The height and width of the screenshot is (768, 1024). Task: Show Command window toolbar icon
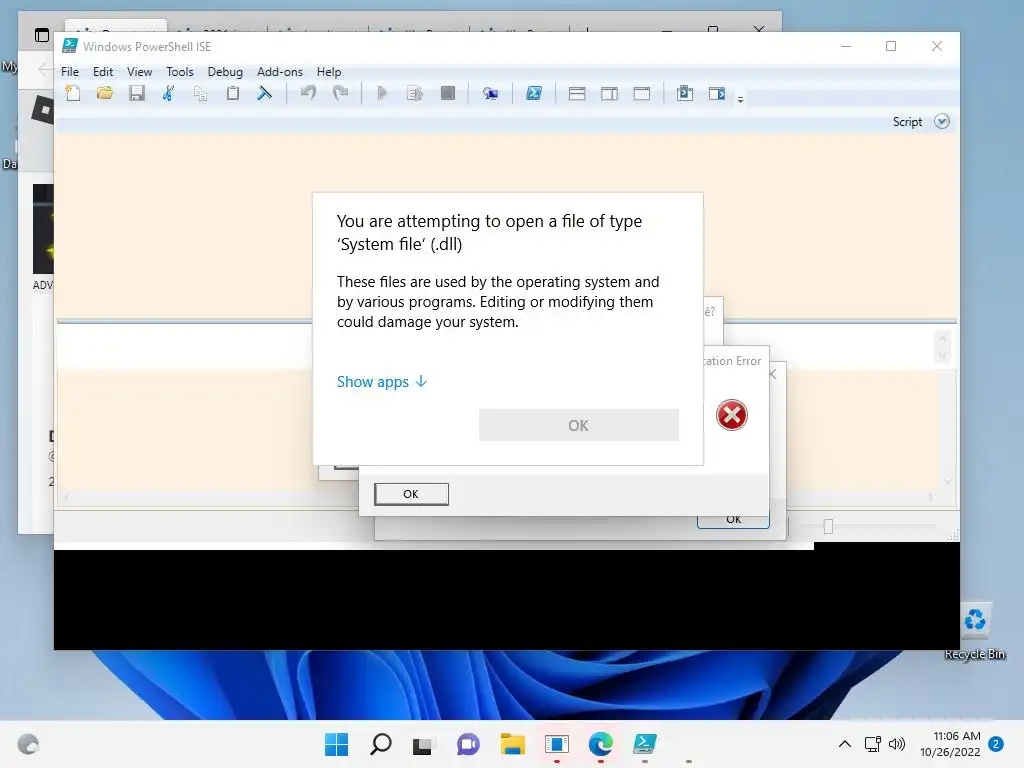point(685,93)
